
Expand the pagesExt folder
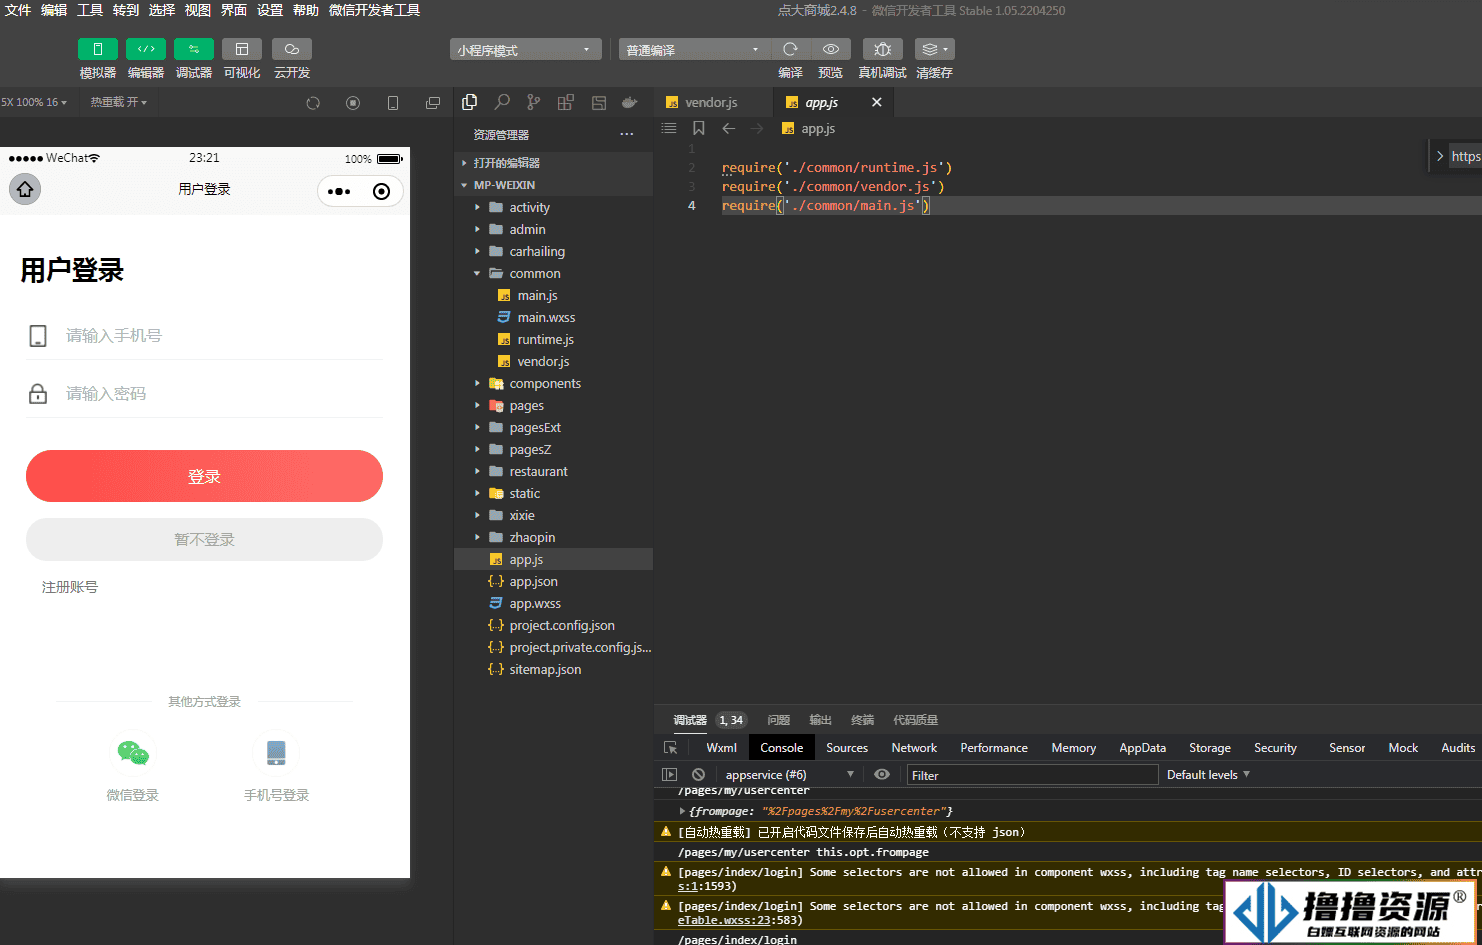[553, 427]
